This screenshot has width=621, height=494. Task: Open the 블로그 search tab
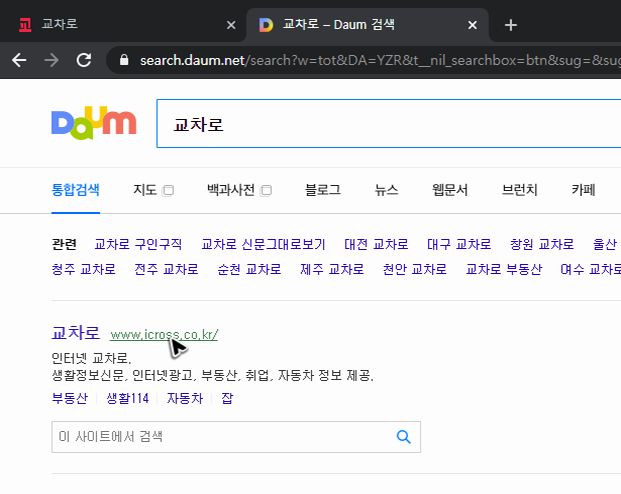(323, 190)
